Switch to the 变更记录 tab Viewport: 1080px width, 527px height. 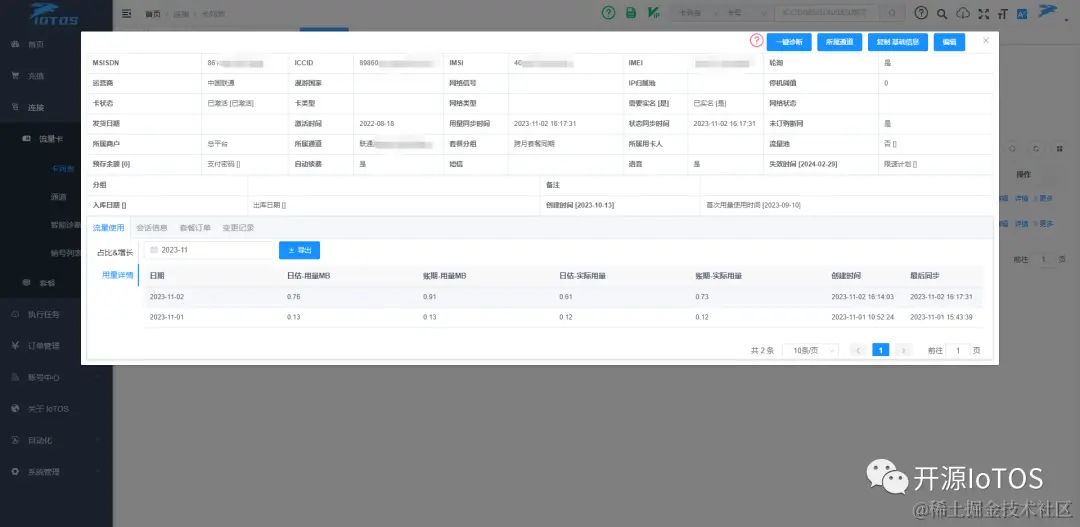click(x=238, y=227)
